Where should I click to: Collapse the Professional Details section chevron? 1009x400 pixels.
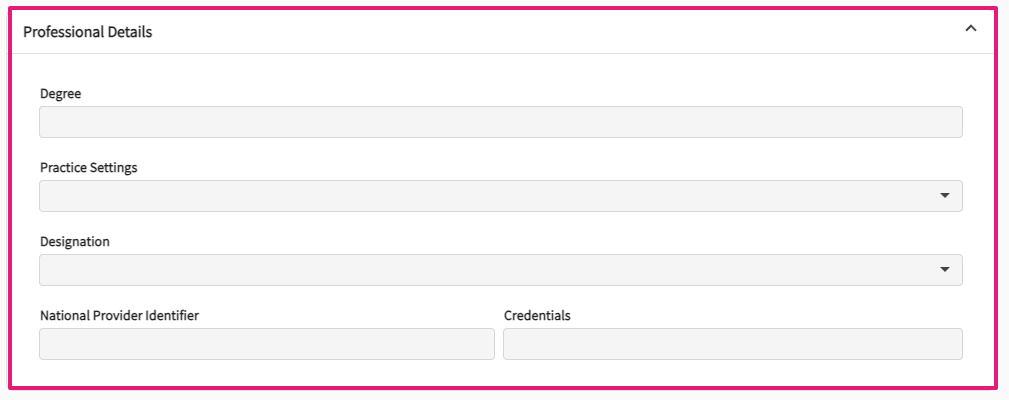pyautogui.click(x=970, y=30)
